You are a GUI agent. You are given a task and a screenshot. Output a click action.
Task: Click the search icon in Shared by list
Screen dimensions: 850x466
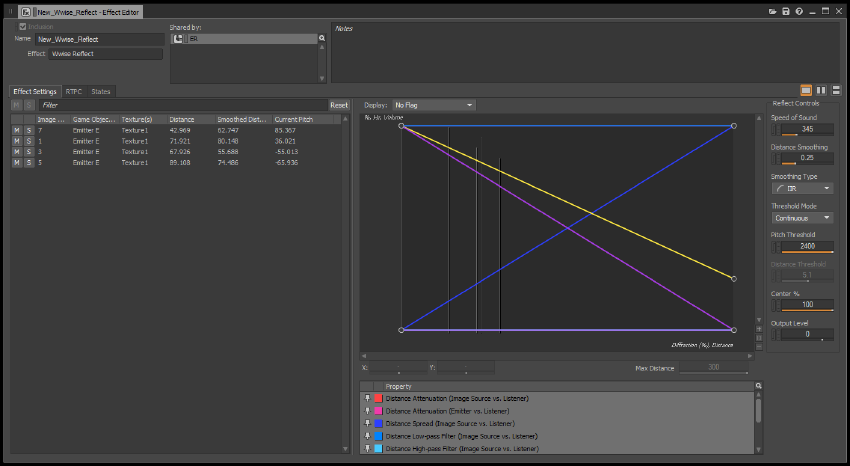click(x=322, y=38)
